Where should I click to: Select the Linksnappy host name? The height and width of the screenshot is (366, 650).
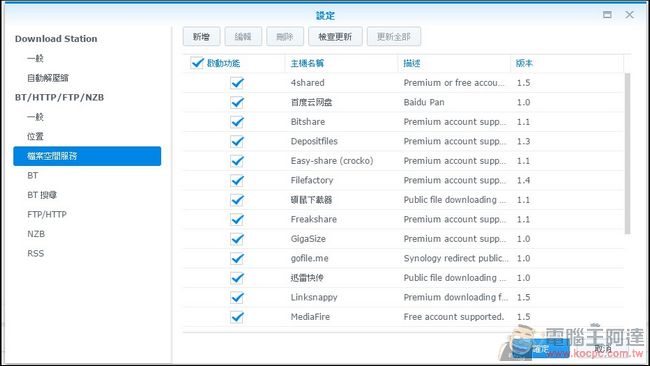[314, 297]
